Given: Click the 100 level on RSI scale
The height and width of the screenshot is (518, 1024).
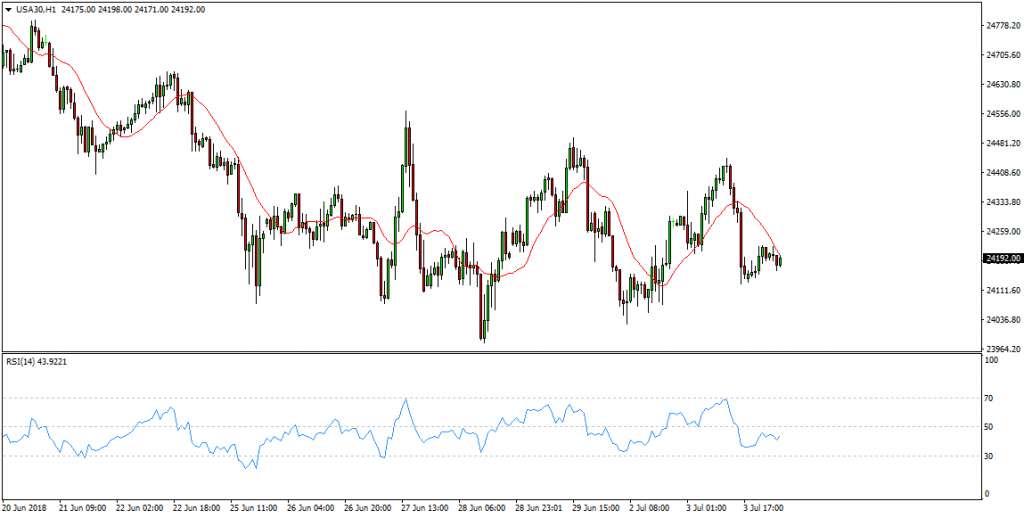Looking at the screenshot, I should pyautogui.click(x=993, y=360).
